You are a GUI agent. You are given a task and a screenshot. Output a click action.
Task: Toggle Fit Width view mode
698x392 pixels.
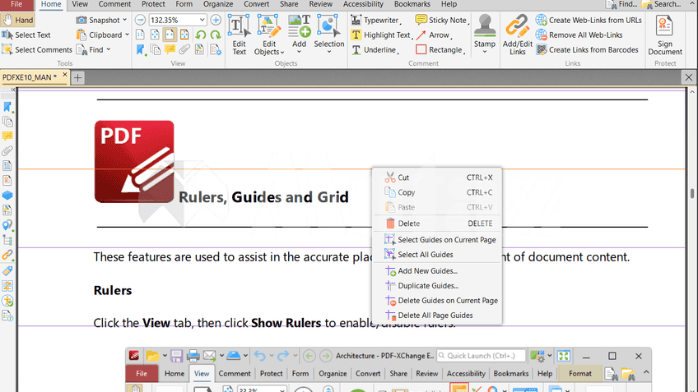click(170, 35)
